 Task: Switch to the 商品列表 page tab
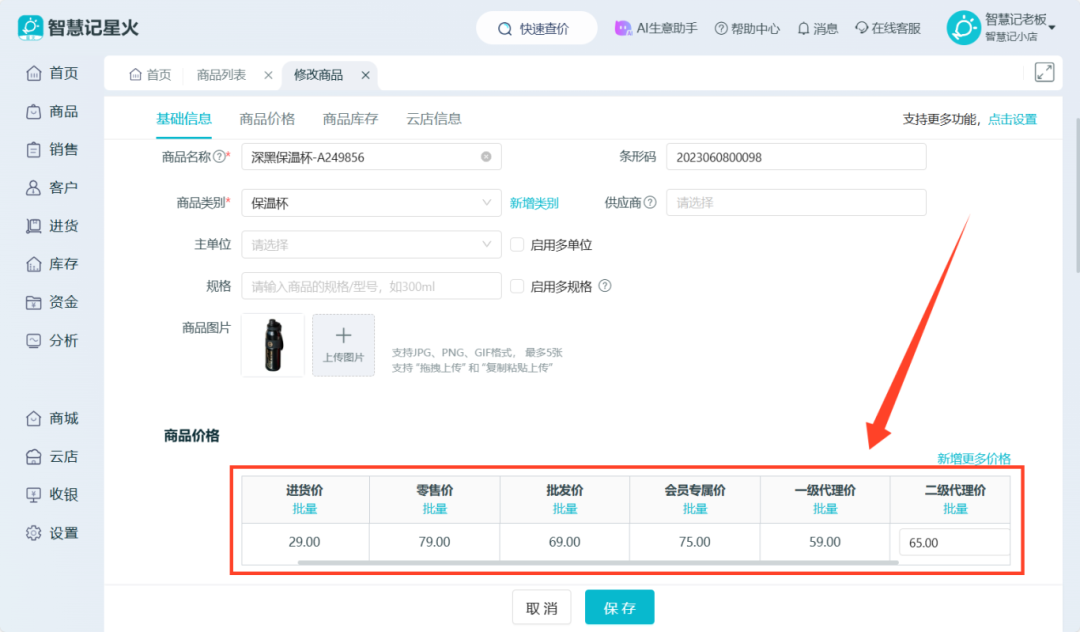(221, 75)
